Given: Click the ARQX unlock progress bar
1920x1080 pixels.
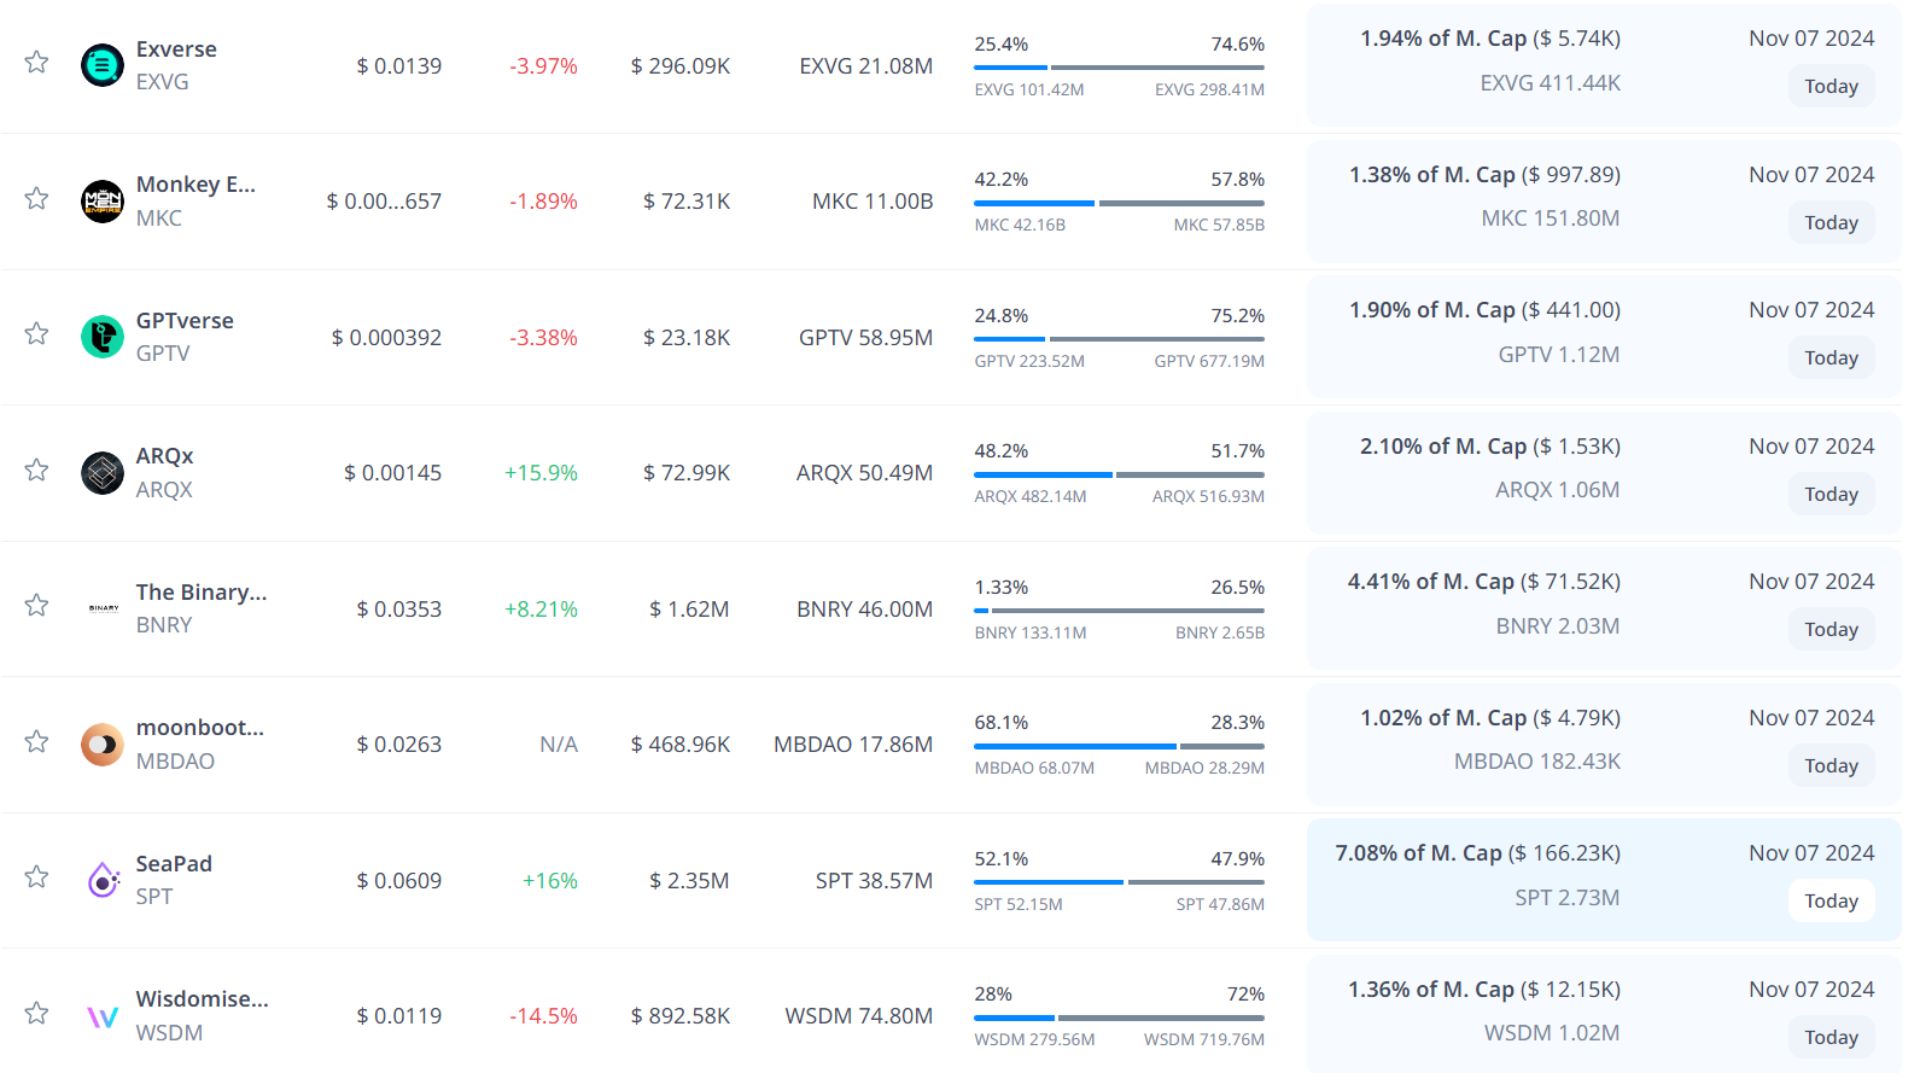Looking at the screenshot, I should [1119, 475].
